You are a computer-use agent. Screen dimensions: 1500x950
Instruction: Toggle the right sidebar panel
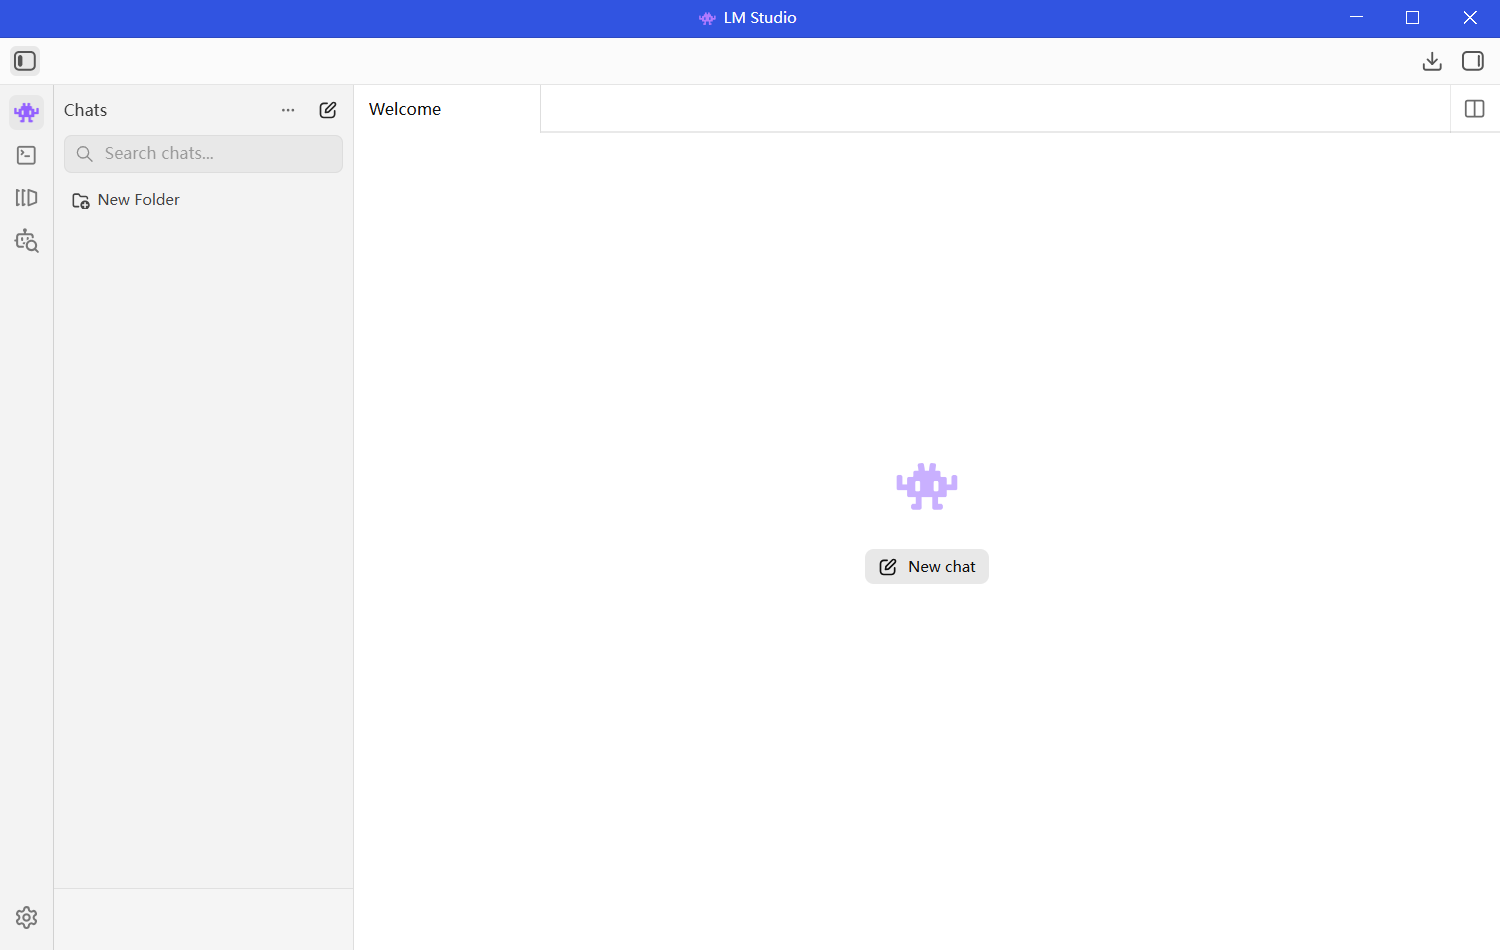click(x=1473, y=61)
